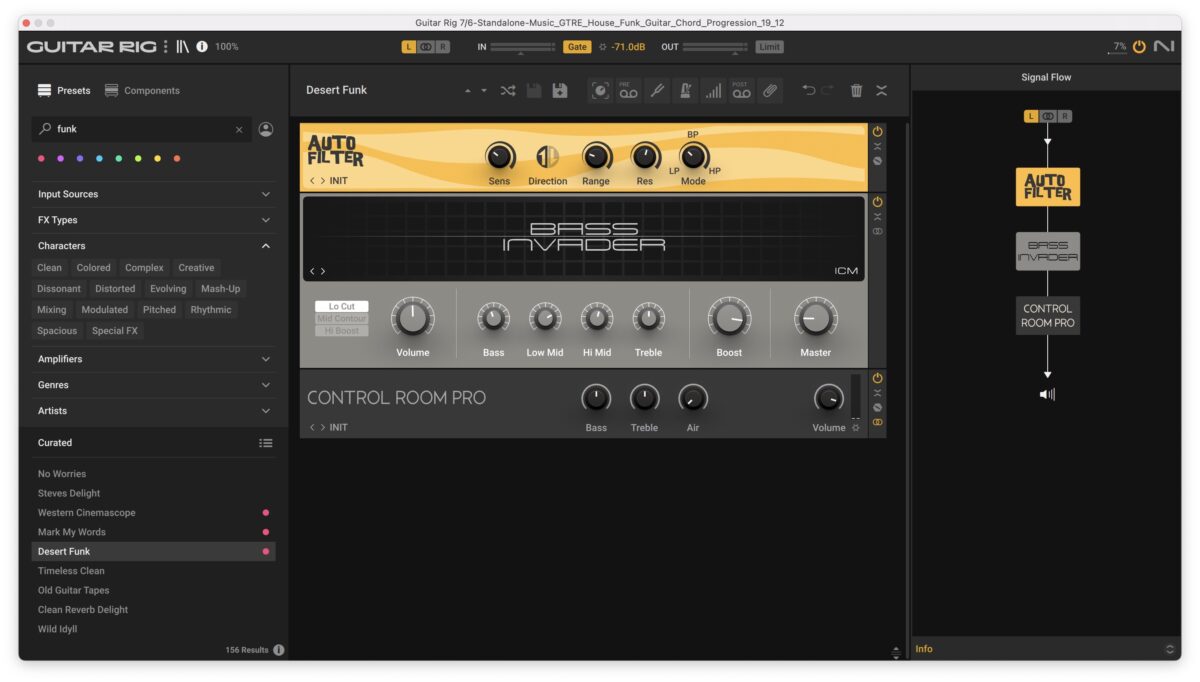
Task: Enable the Gate toggle
Action: tap(577, 47)
